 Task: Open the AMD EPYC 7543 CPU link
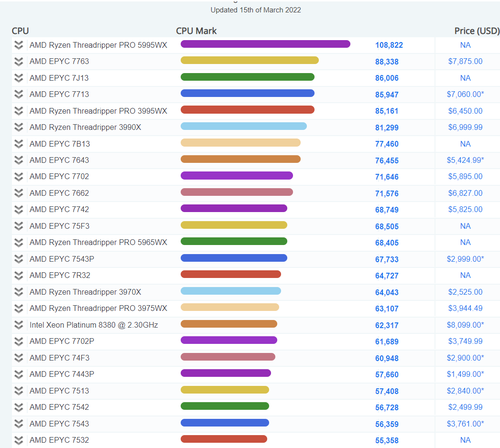[x=59, y=424]
